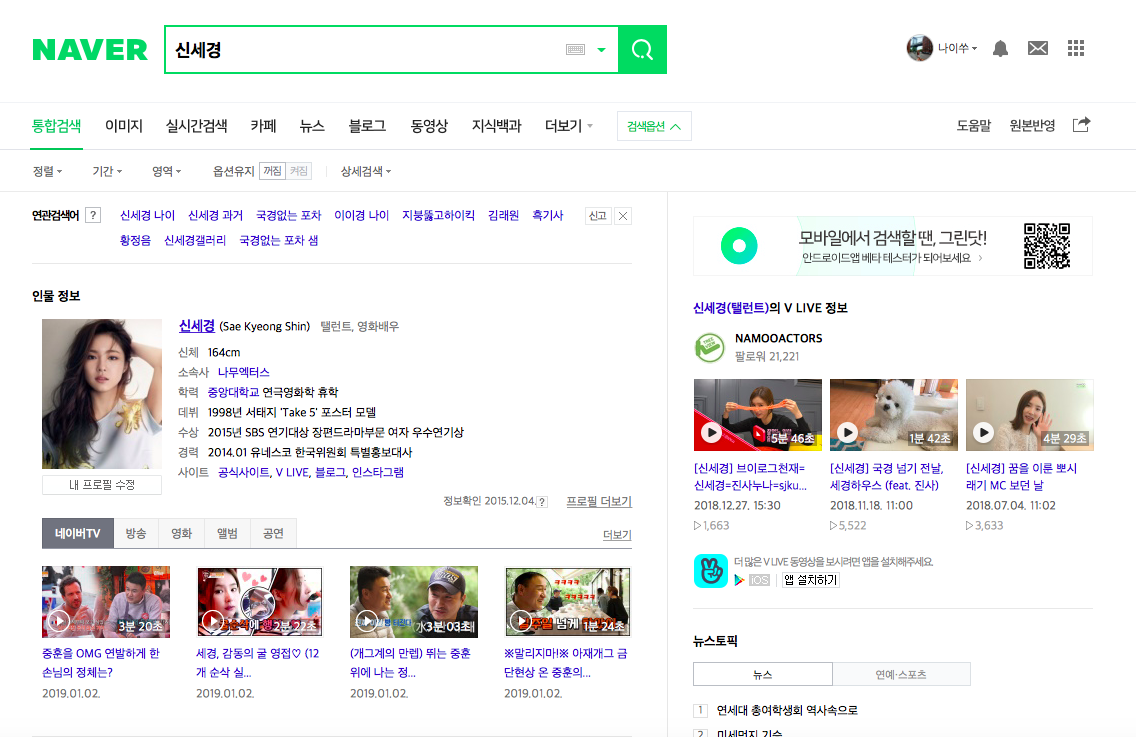
Task: Open the mail envelope icon
Action: click(1037, 49)
